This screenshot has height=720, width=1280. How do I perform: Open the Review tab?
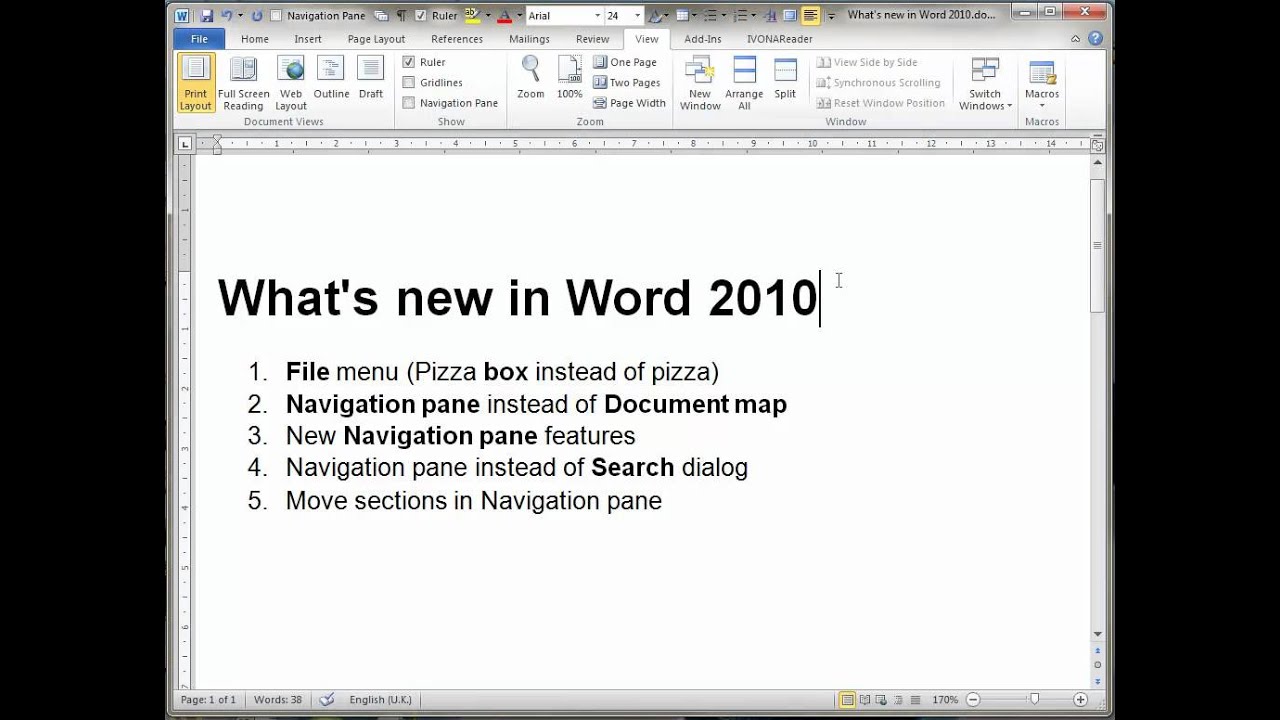point(592,39)
